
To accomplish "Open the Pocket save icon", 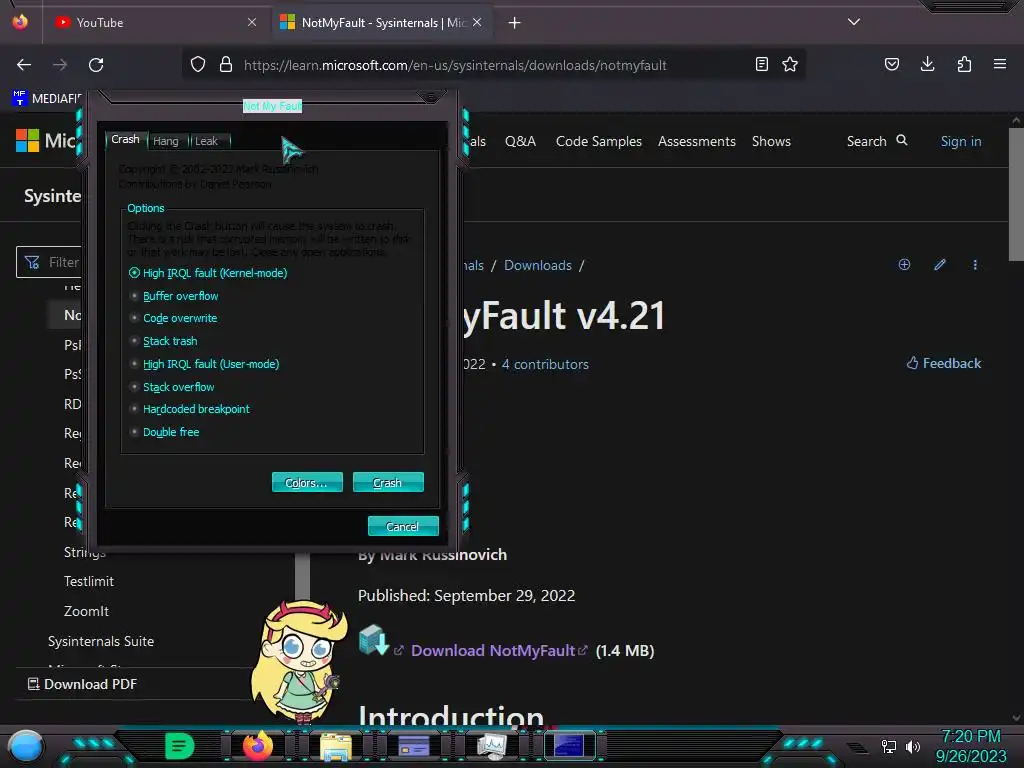I will click(x=891, y=64).
